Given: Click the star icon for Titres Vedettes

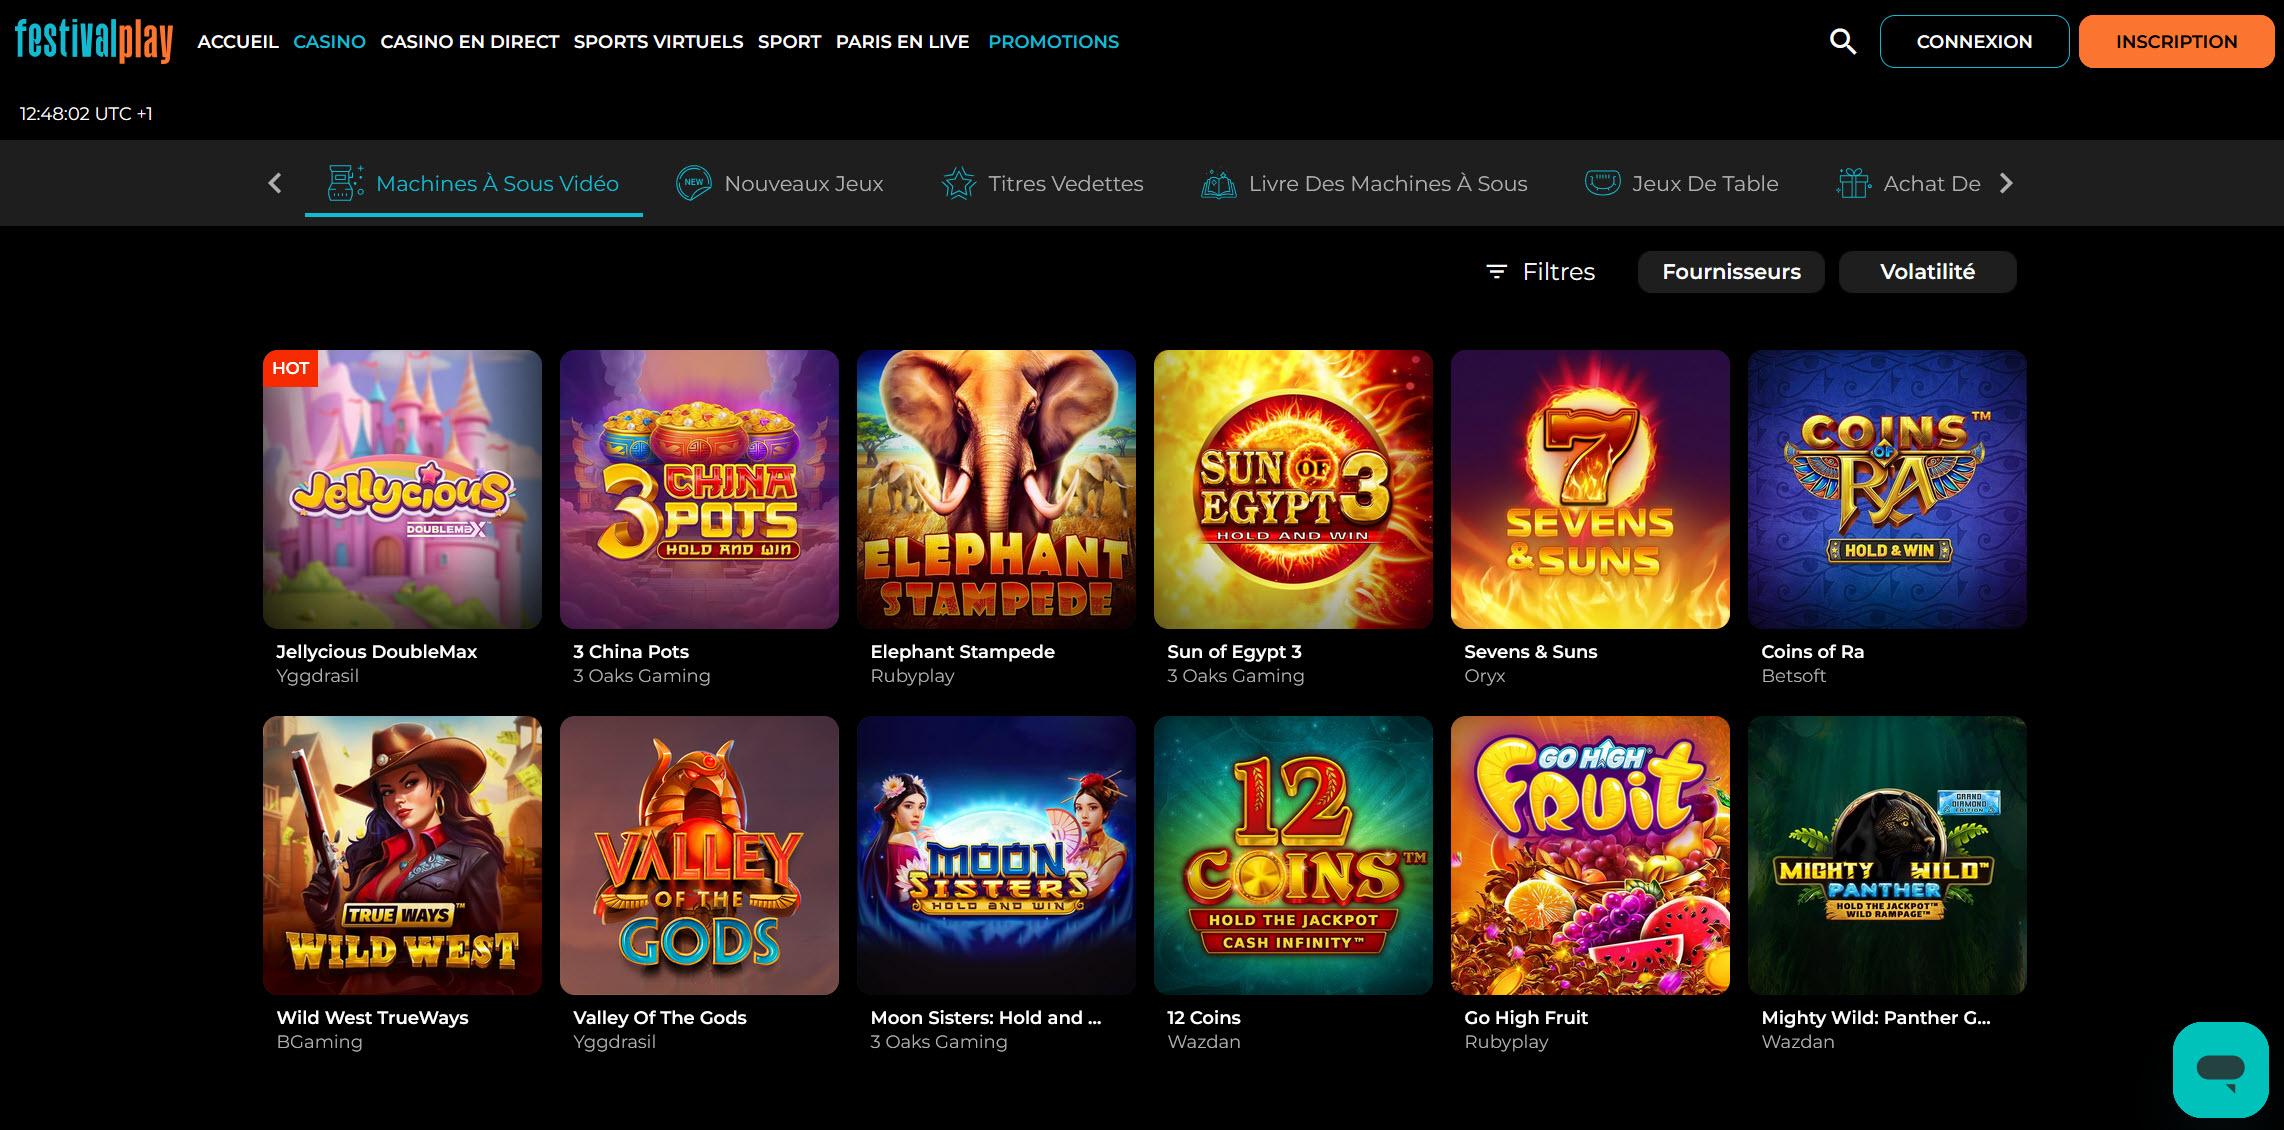Looking at the screenshot, I should (958, 183).
